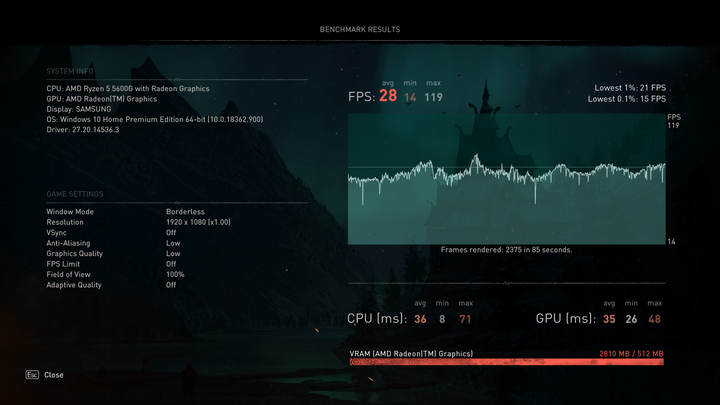Click the CPU minimum value 8
Image resolution: width=720 pixels, height=405 pixels.
click(442, 319)
